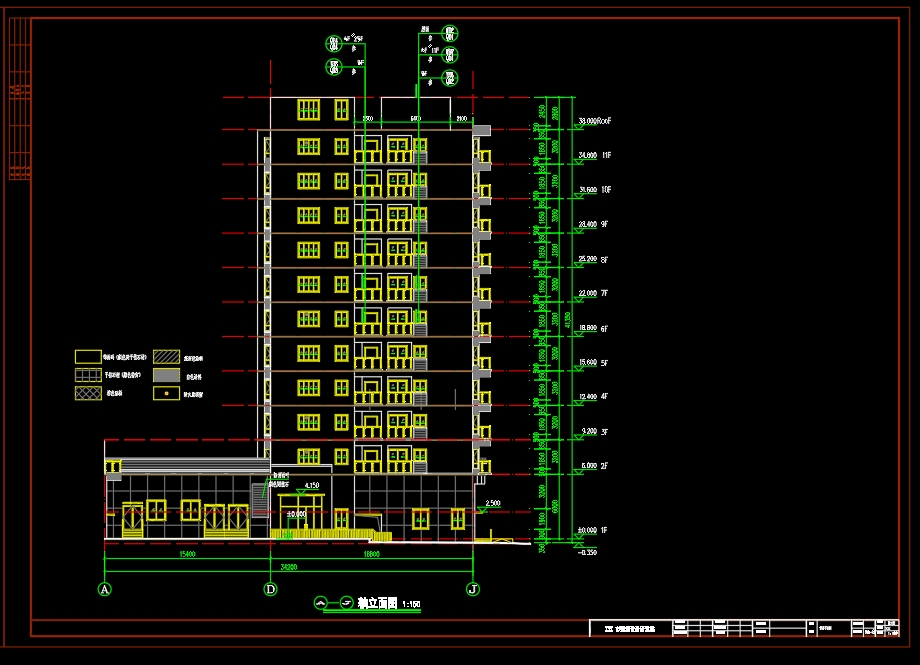
Task: Click the lower-left green detail callout bubble
Action: tap(334, 67)
